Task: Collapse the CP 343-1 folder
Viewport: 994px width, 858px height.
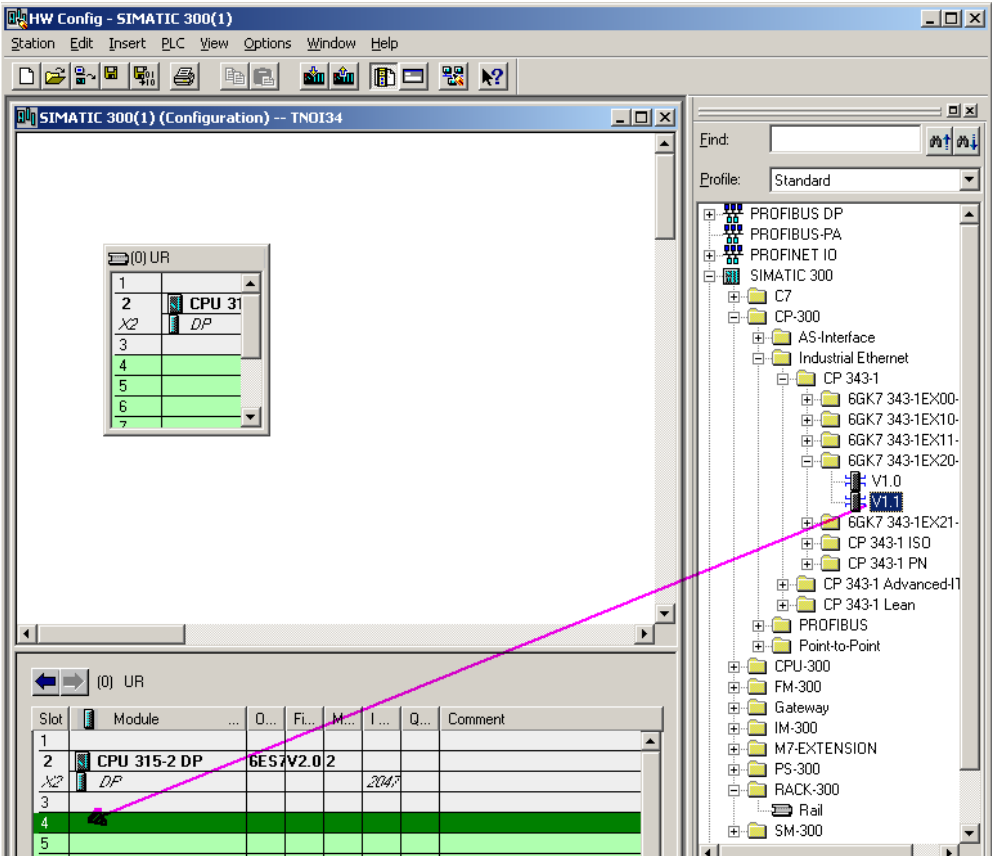Action: pos(783,379)
